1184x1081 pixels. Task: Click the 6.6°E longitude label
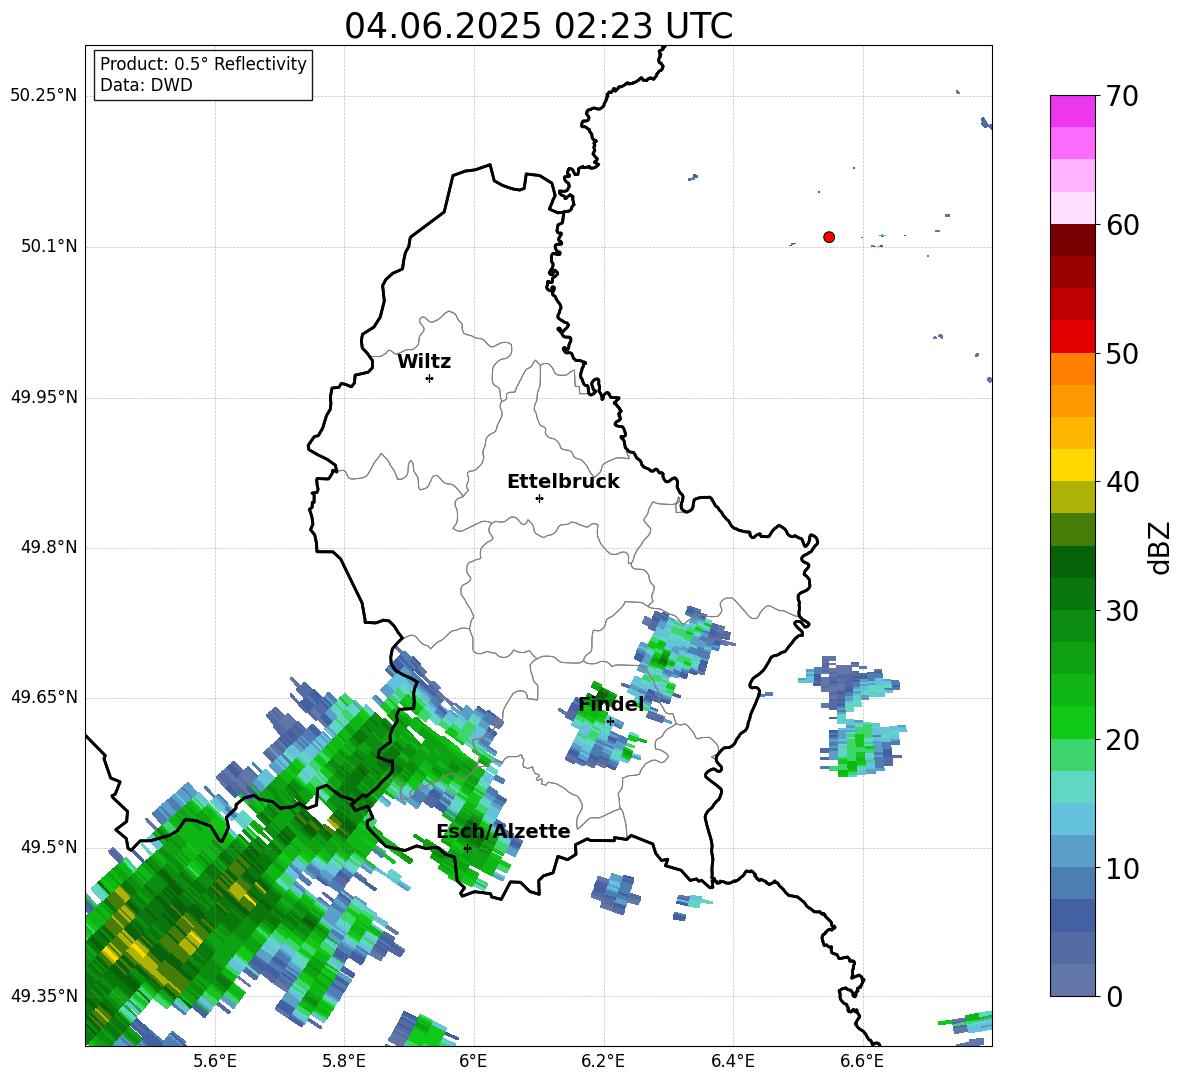coord(862,1061)
